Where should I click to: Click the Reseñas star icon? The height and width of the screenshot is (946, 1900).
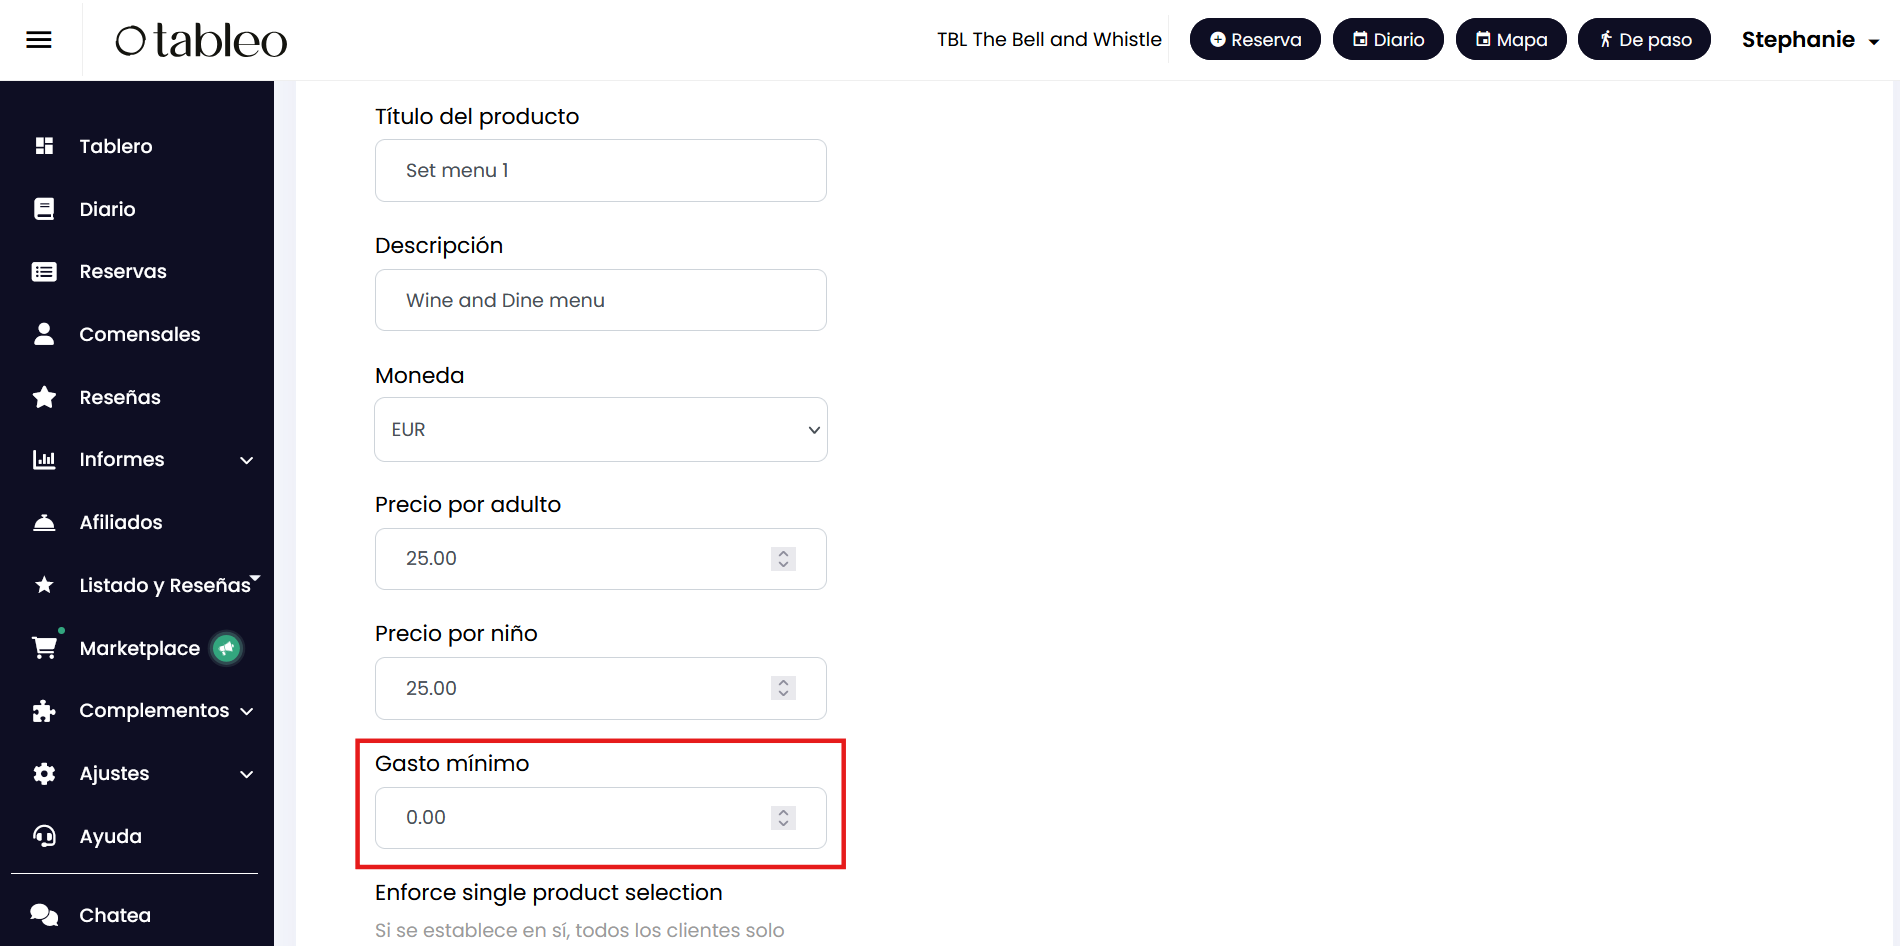[44, 397]
